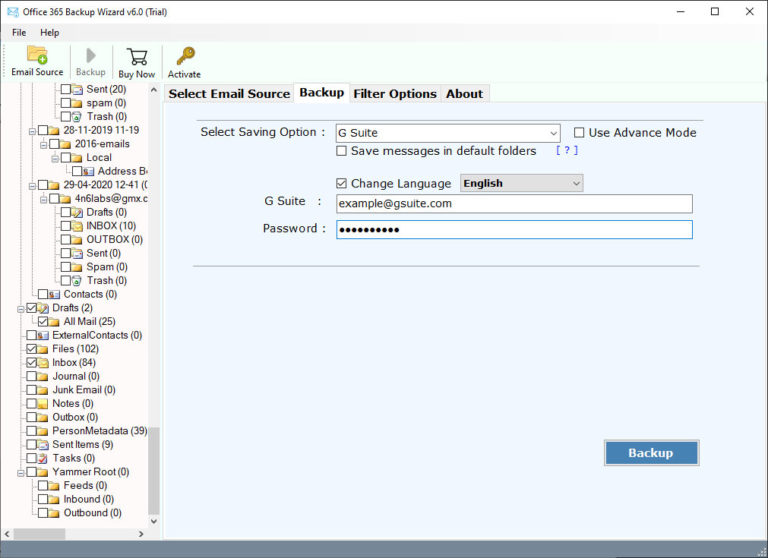Screen dimensions: 768x558
Task: Collapse the Yammer Root (0) node
Action: [x=21, y=473]
